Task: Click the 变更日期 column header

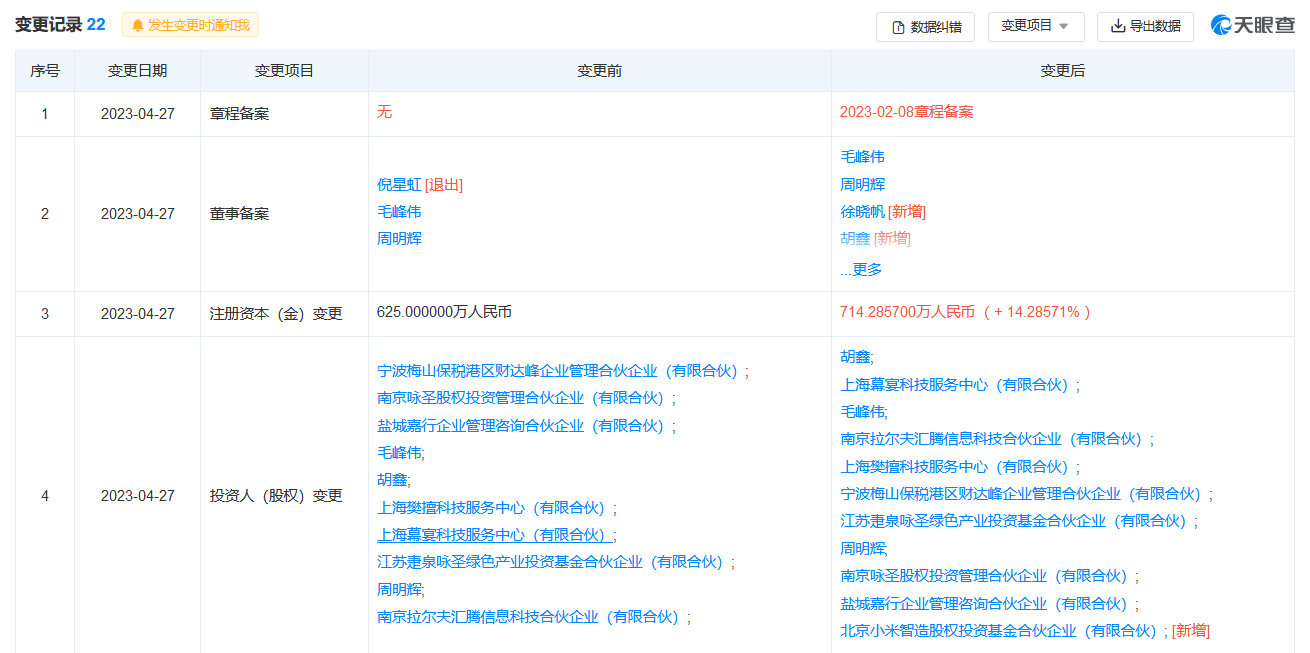Action: point(137,71)
